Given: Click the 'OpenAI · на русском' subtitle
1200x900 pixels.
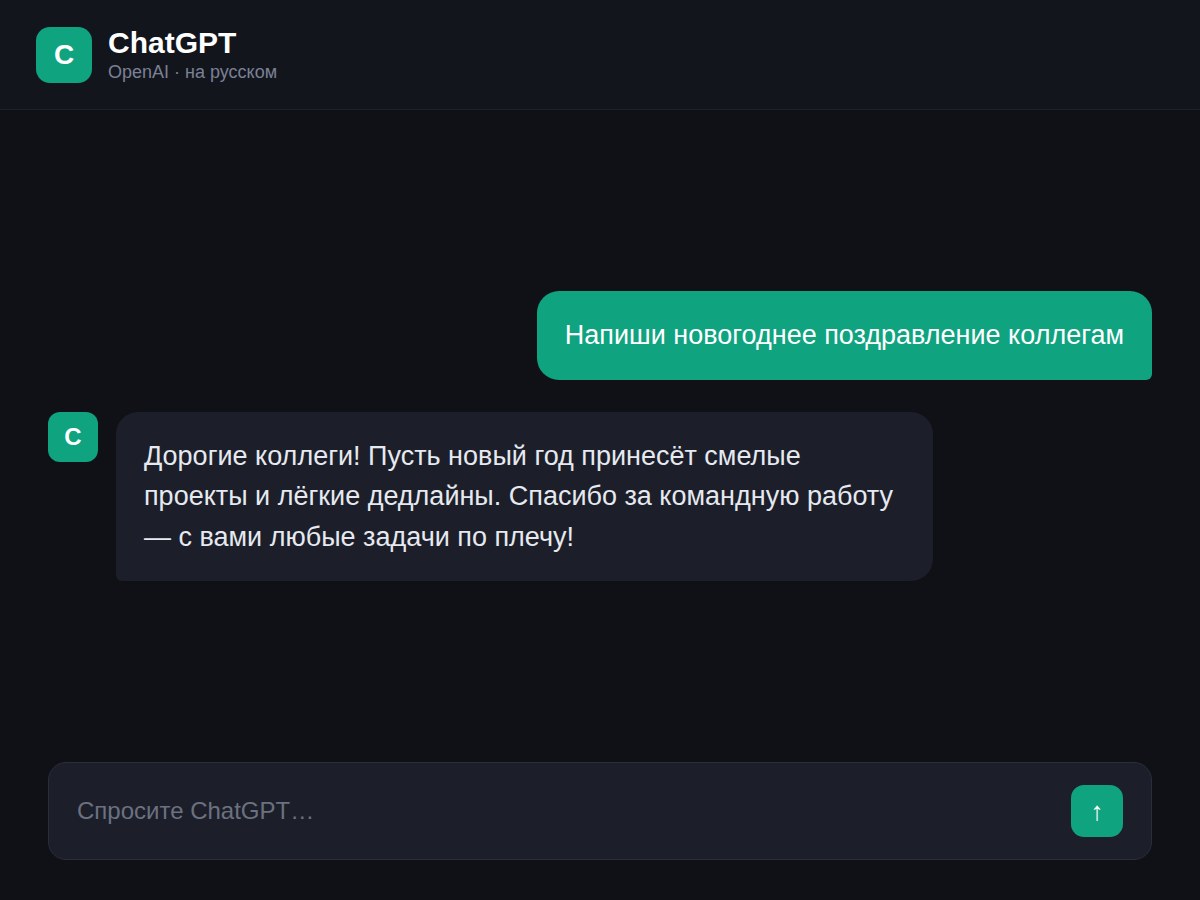Looking at the screenshot, I should coord(192,72).
